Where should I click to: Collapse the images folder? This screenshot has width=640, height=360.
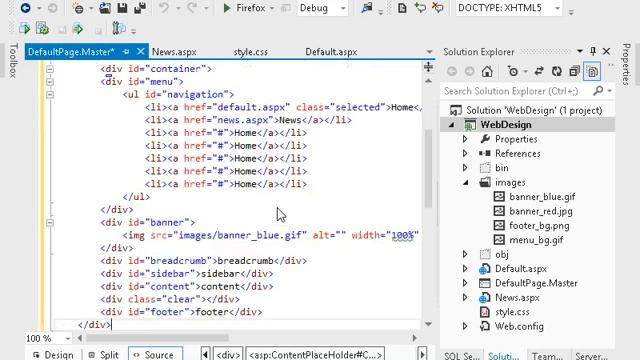465,182
